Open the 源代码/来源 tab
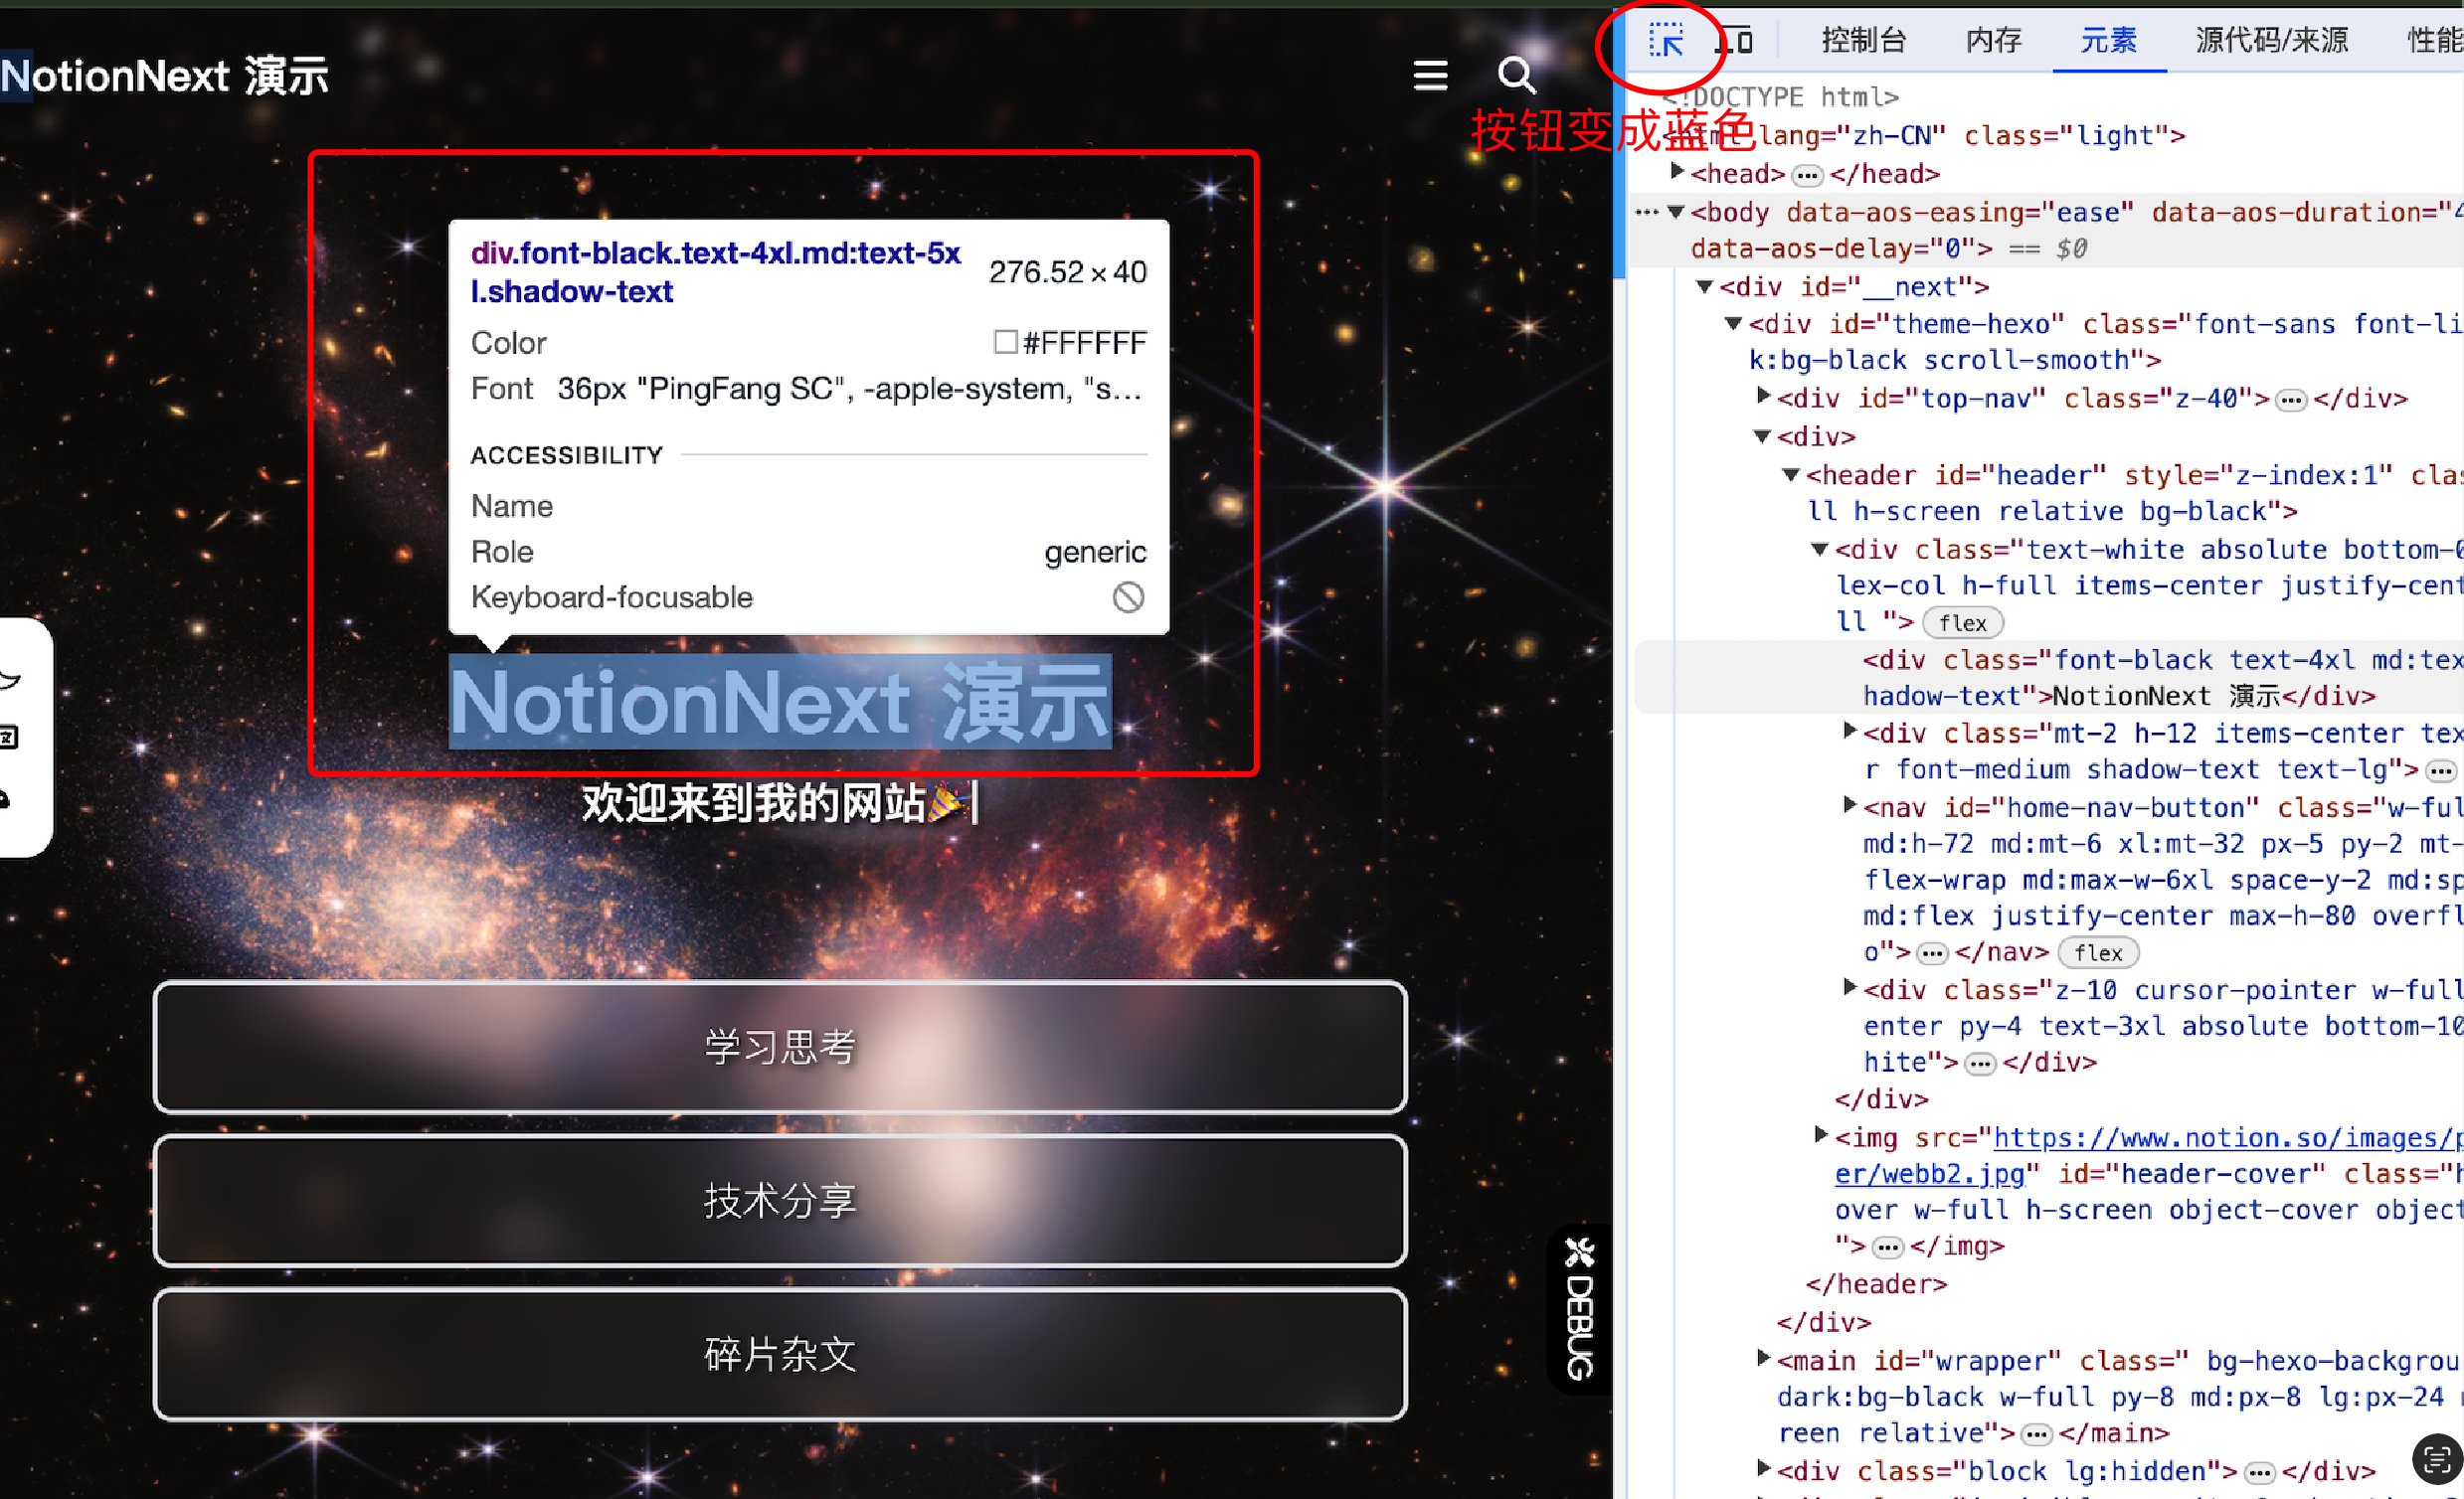The height and width of the screenshot is (1499, 2464). 2271,41
